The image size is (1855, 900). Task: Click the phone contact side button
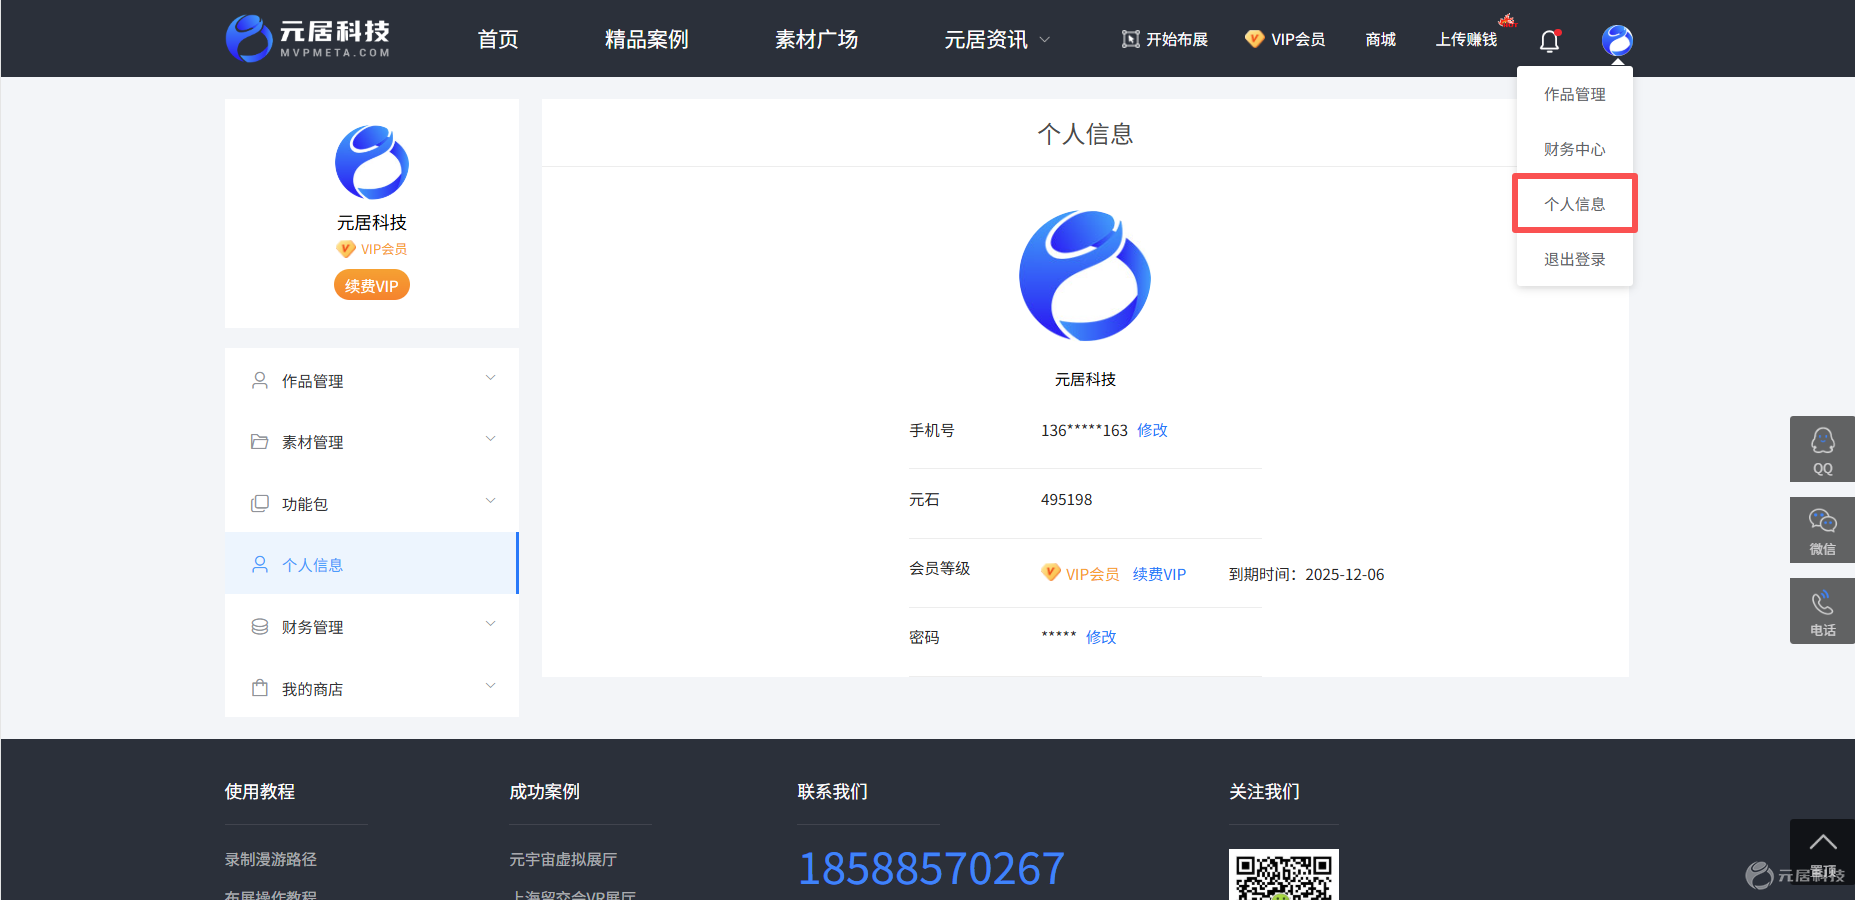[1822, 611]
